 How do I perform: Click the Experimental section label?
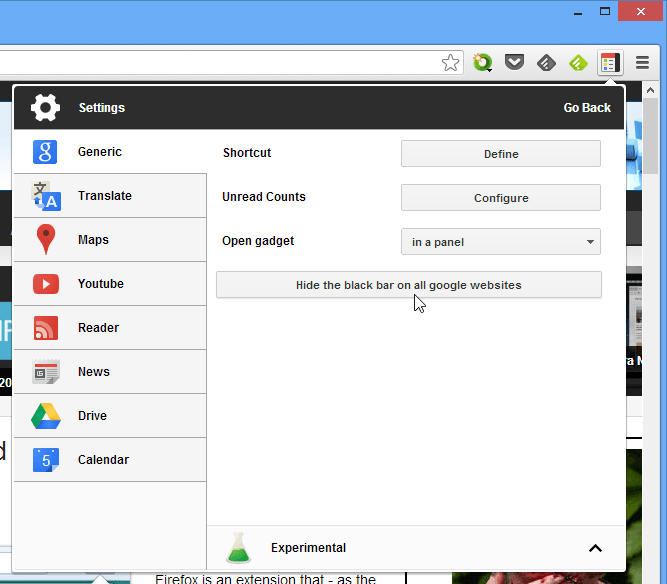click(x=308, y=548)
